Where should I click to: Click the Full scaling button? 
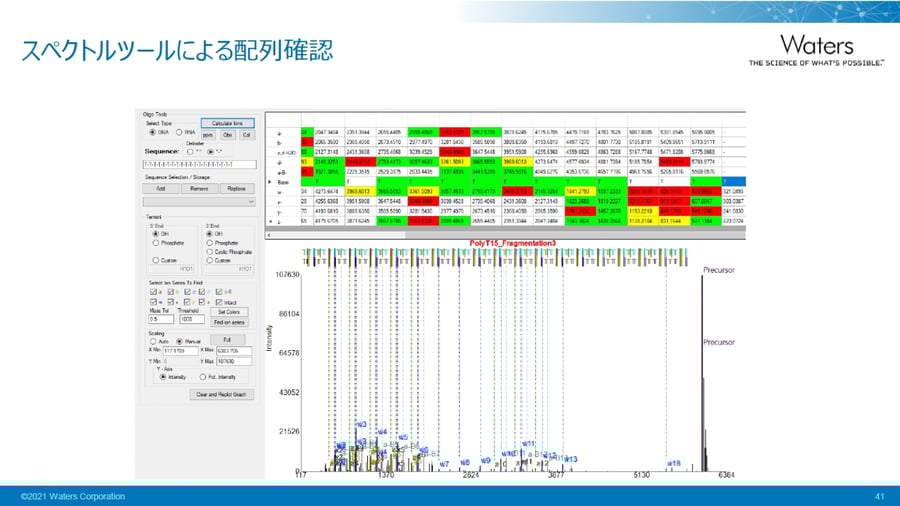tap(227, 340)
